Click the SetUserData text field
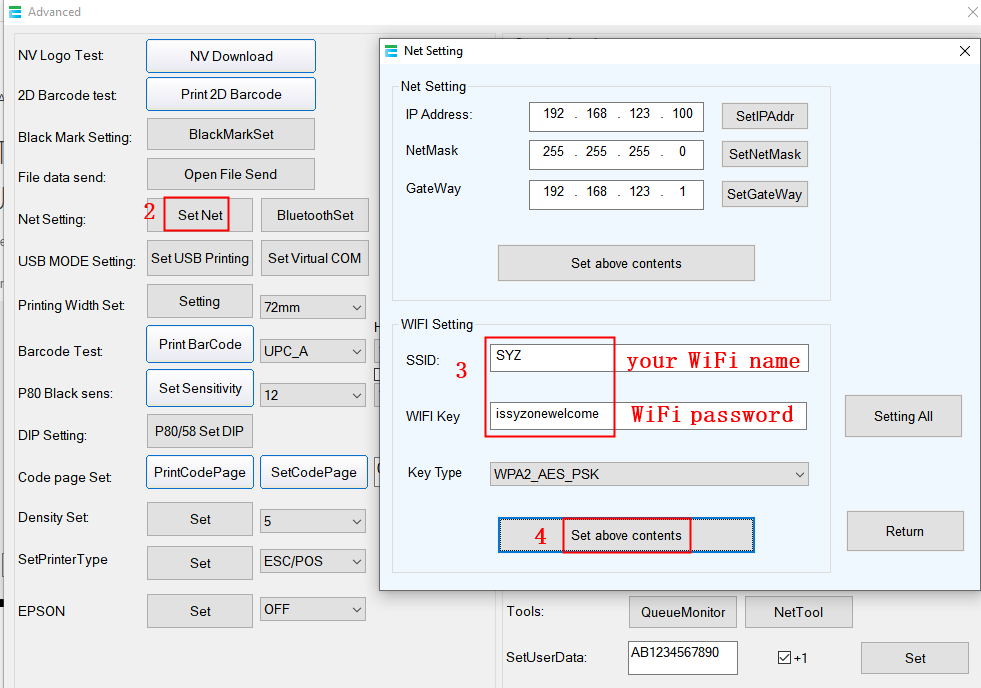 point(682,657)
